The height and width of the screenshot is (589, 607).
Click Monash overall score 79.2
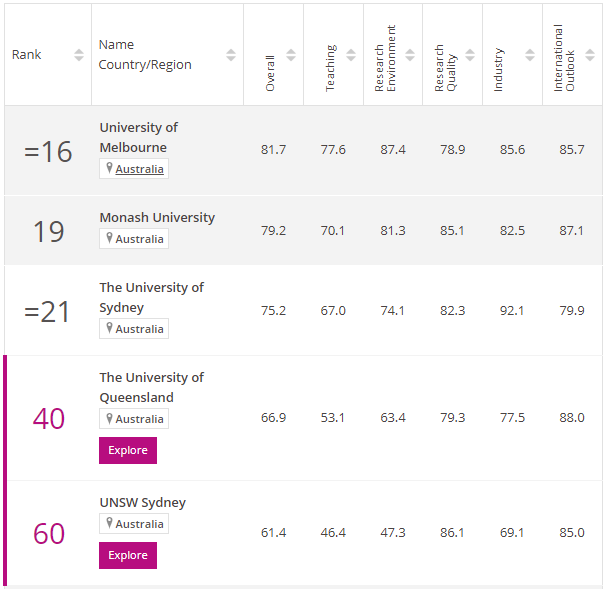click(273, 231)
